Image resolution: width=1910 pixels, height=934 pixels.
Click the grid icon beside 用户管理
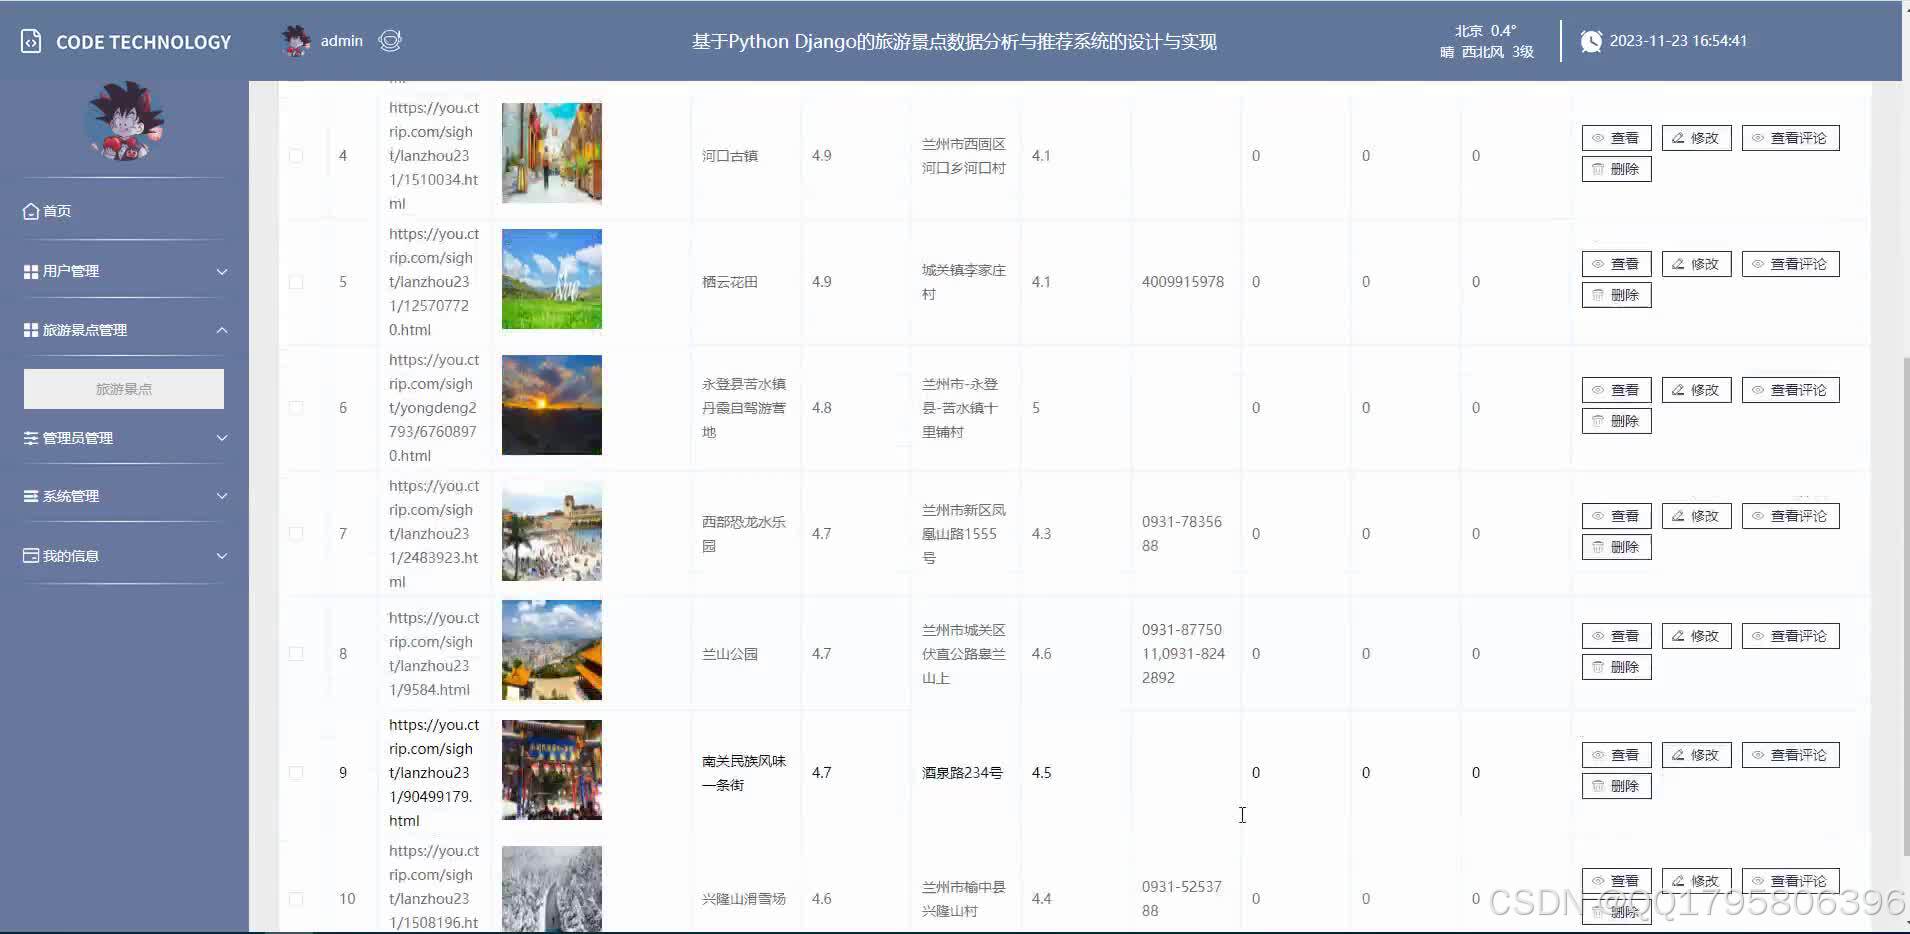click(30, 270)
